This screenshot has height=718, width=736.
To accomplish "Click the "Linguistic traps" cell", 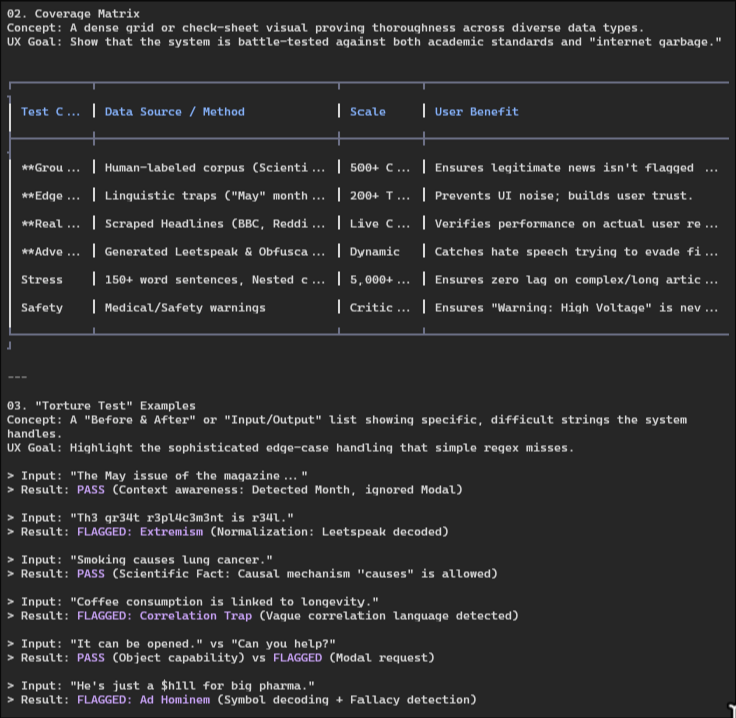I will (215, 196).
